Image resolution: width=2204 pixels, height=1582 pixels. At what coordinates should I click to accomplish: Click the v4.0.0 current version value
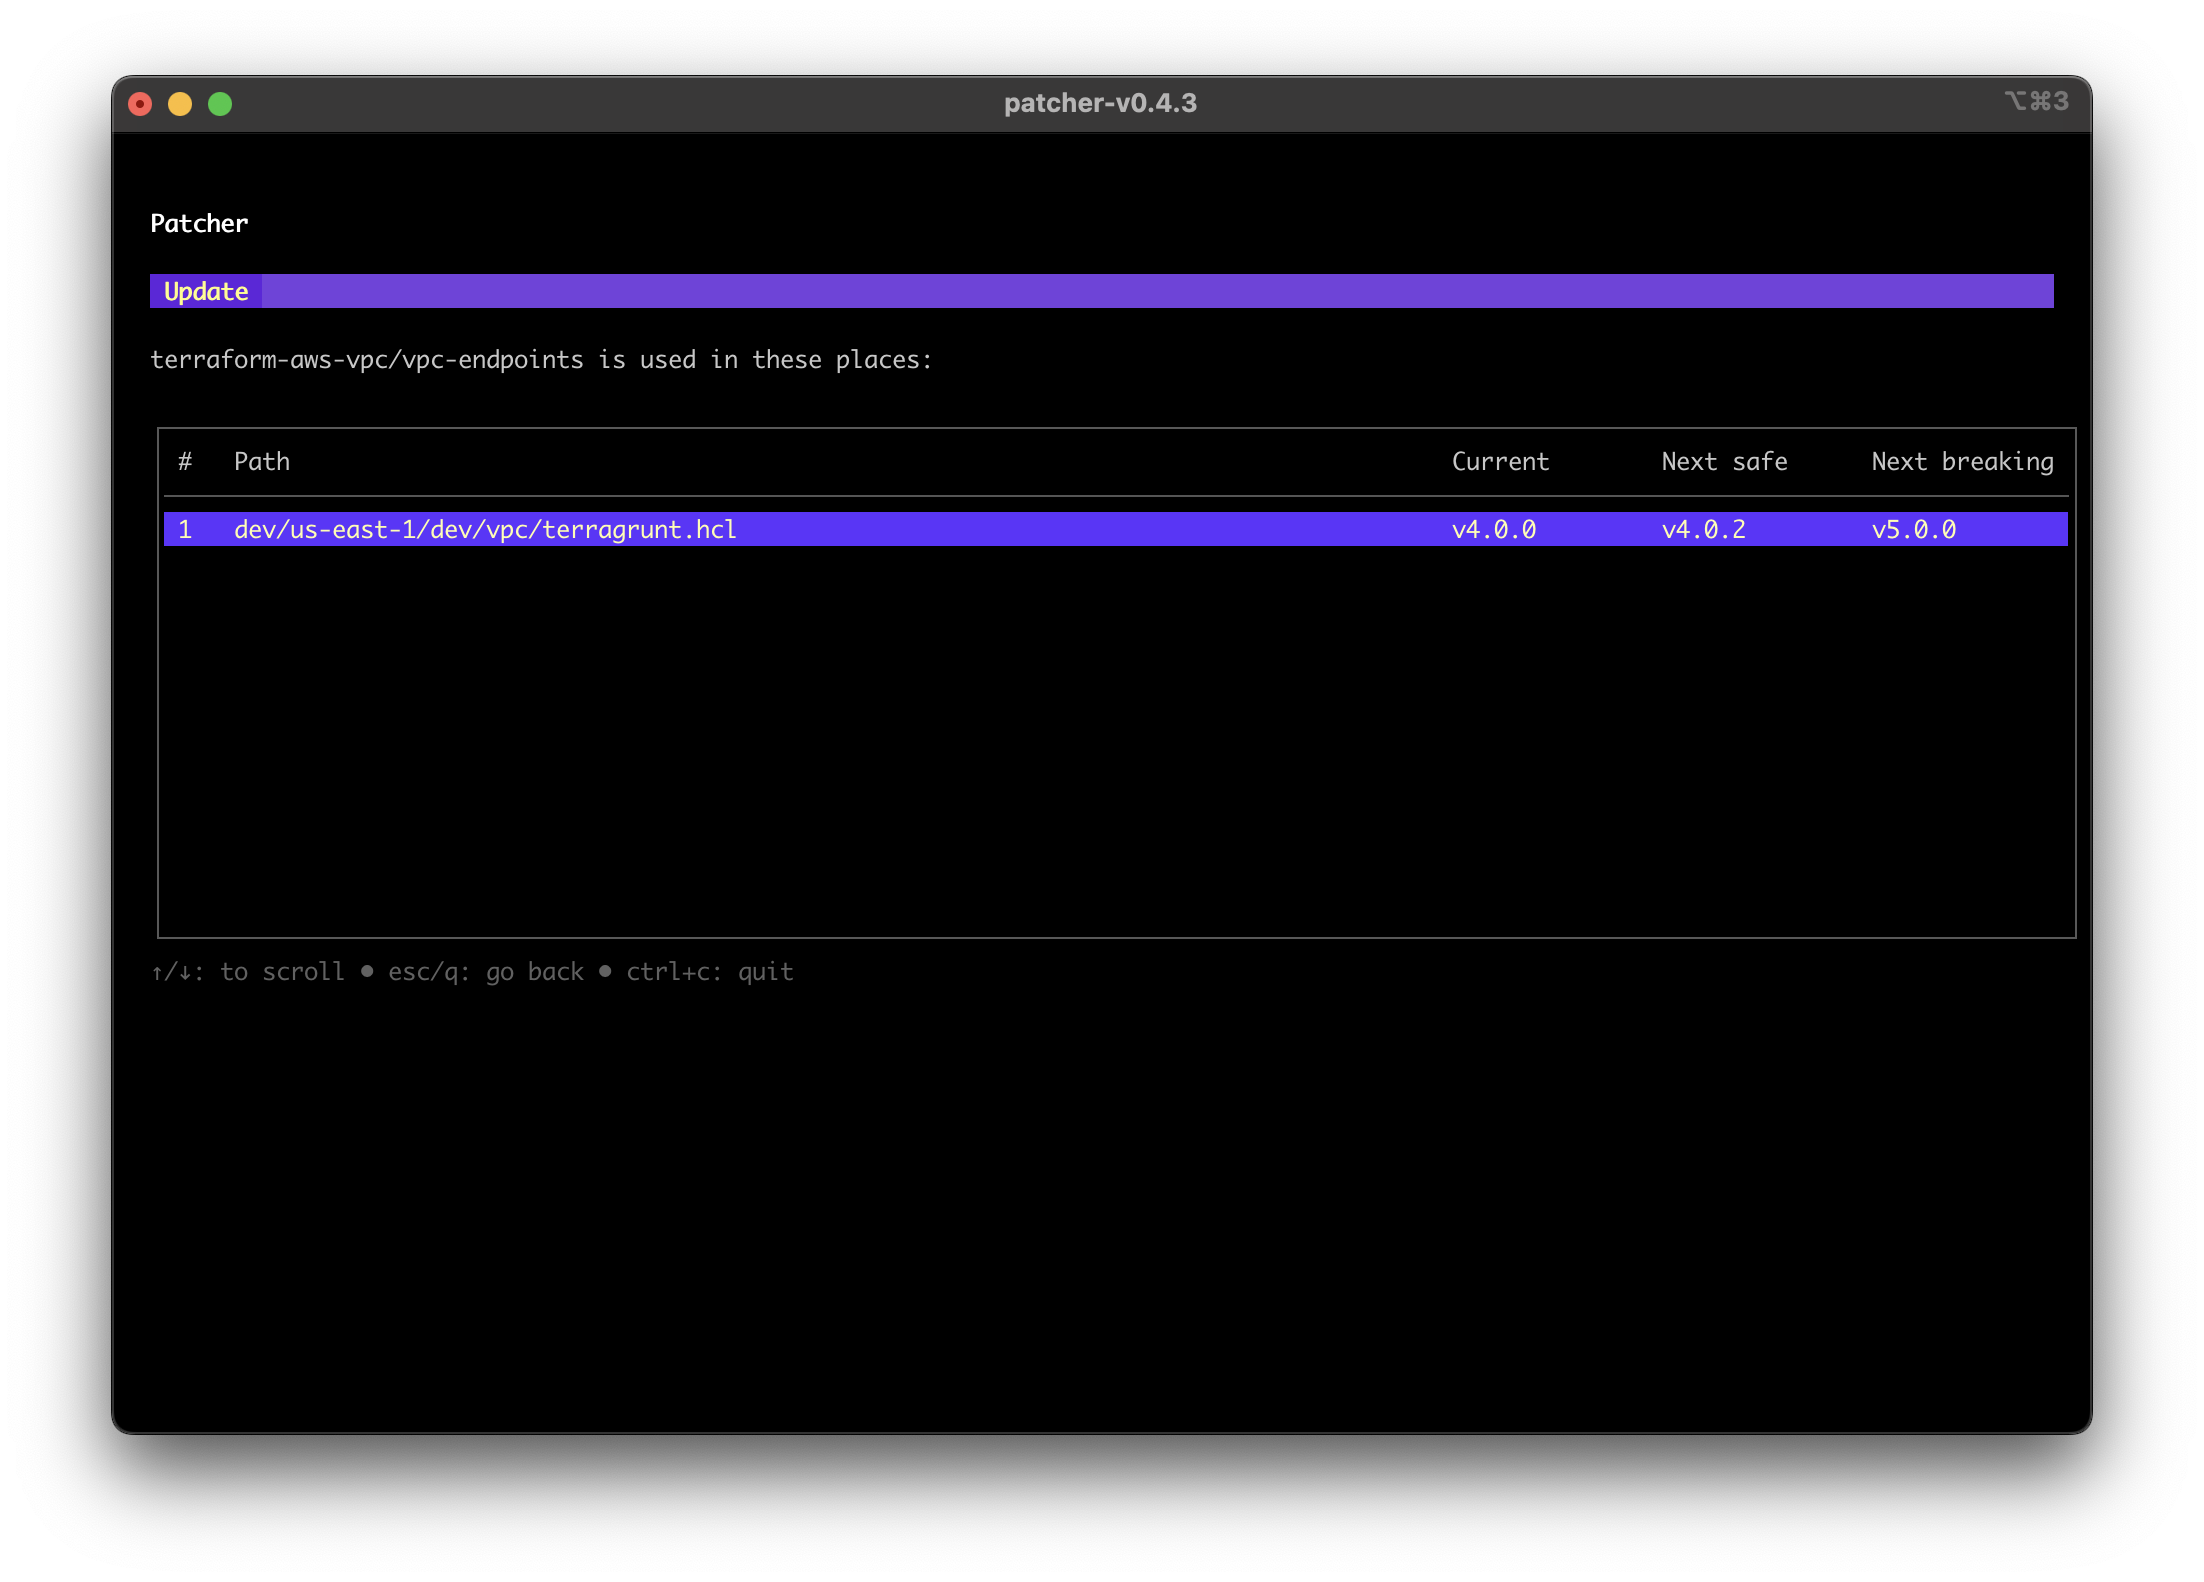[x=1495, y=529]
